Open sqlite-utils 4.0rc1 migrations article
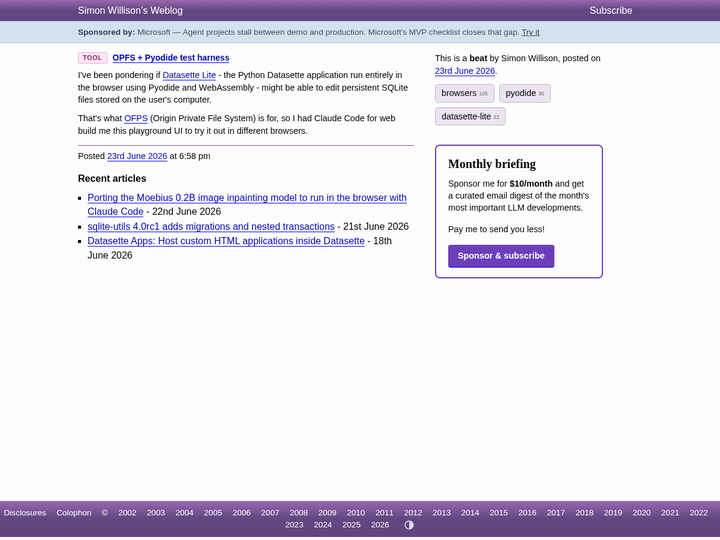 click(211, 226)
